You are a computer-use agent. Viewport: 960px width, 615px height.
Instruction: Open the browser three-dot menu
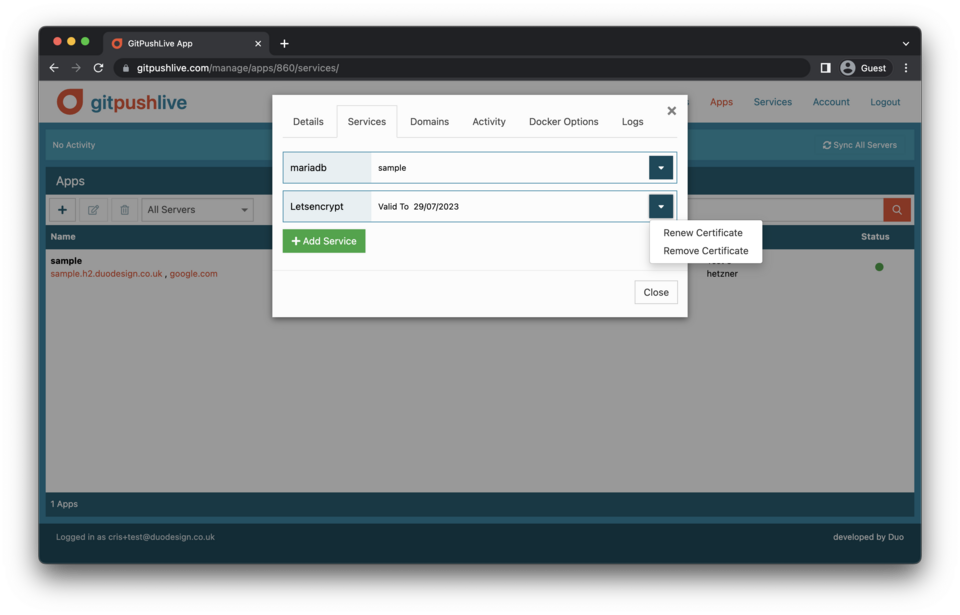(906, 68)
